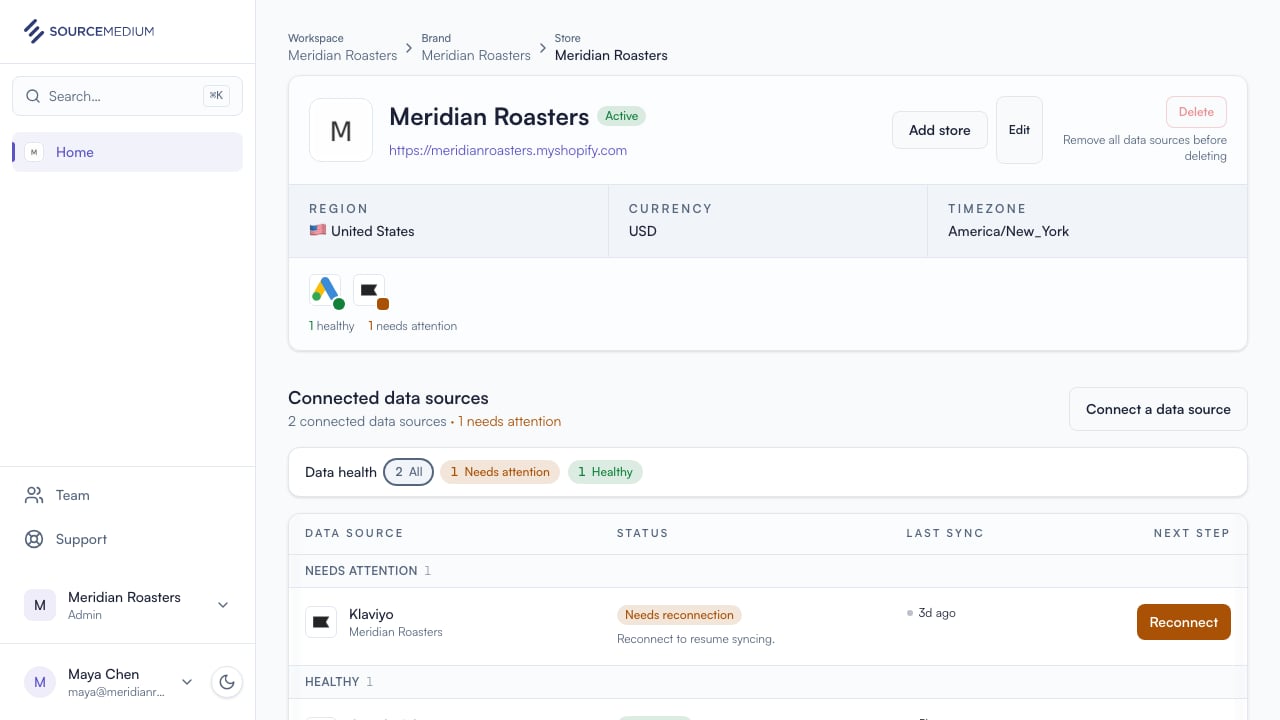Screen dimensions: 1280x720
Task: Click the Add store button
Action: (940, 130)
